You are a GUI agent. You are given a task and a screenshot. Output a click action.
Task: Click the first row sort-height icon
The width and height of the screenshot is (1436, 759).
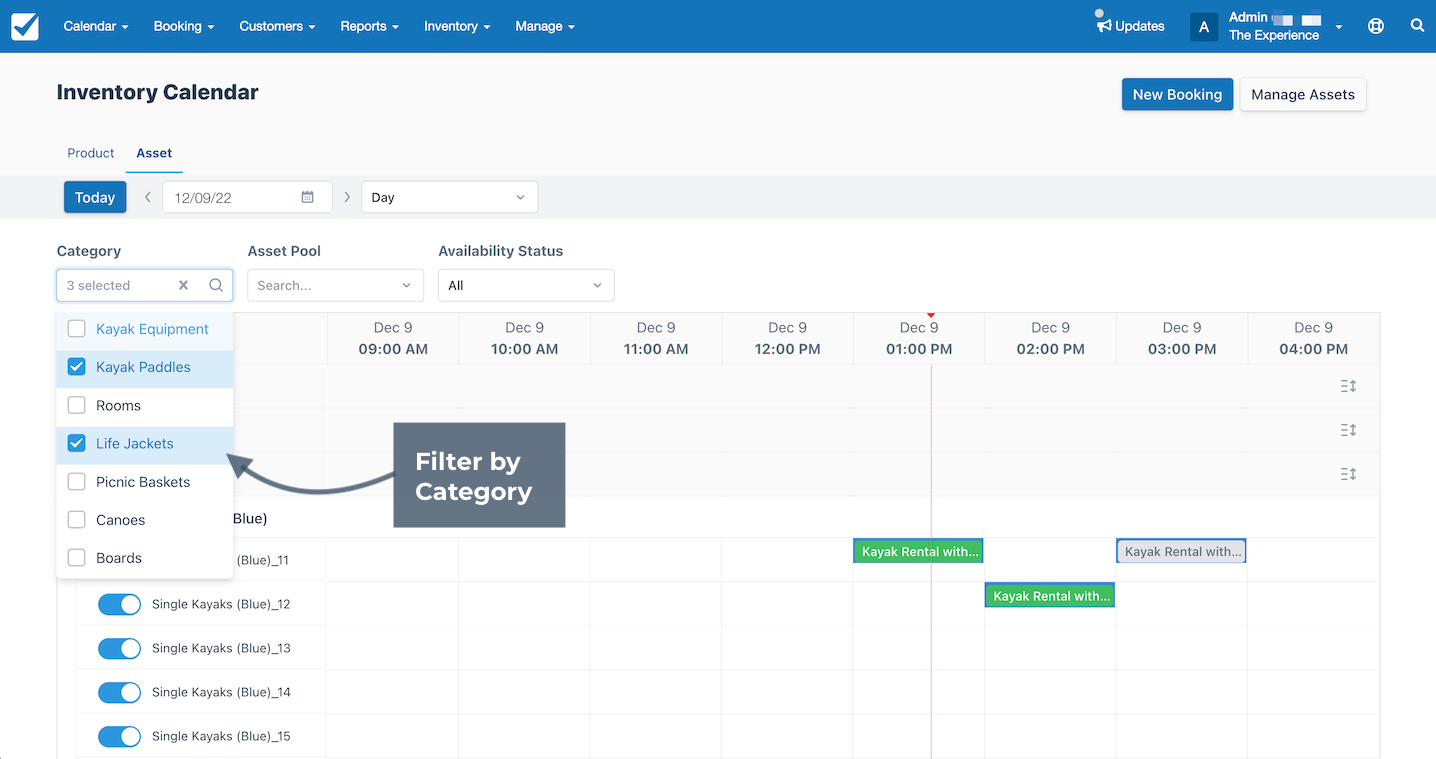(x=1348, y=386)
